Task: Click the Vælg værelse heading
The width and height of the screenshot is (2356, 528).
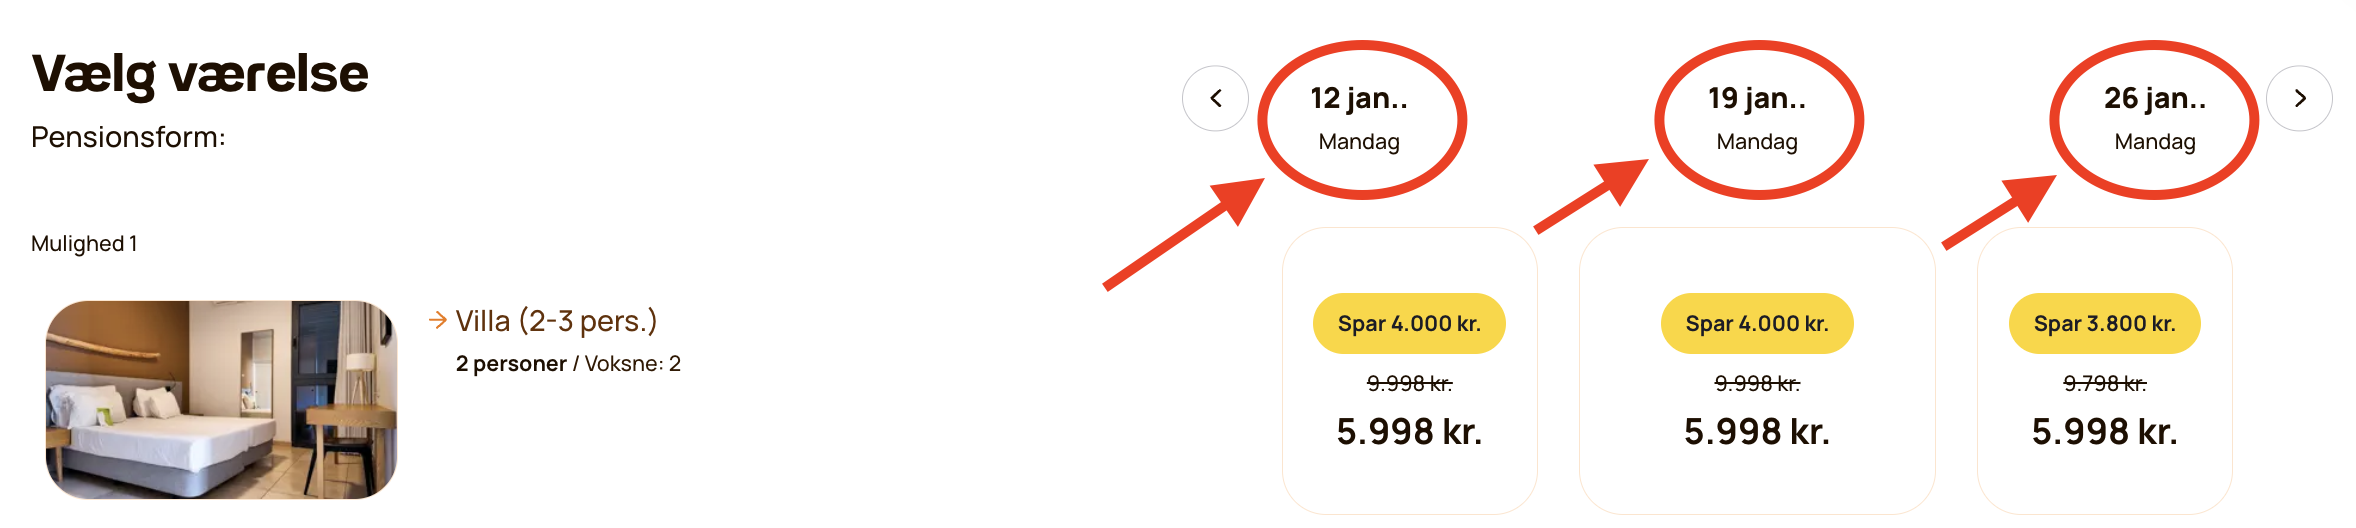Action: (x=200, y=74)
